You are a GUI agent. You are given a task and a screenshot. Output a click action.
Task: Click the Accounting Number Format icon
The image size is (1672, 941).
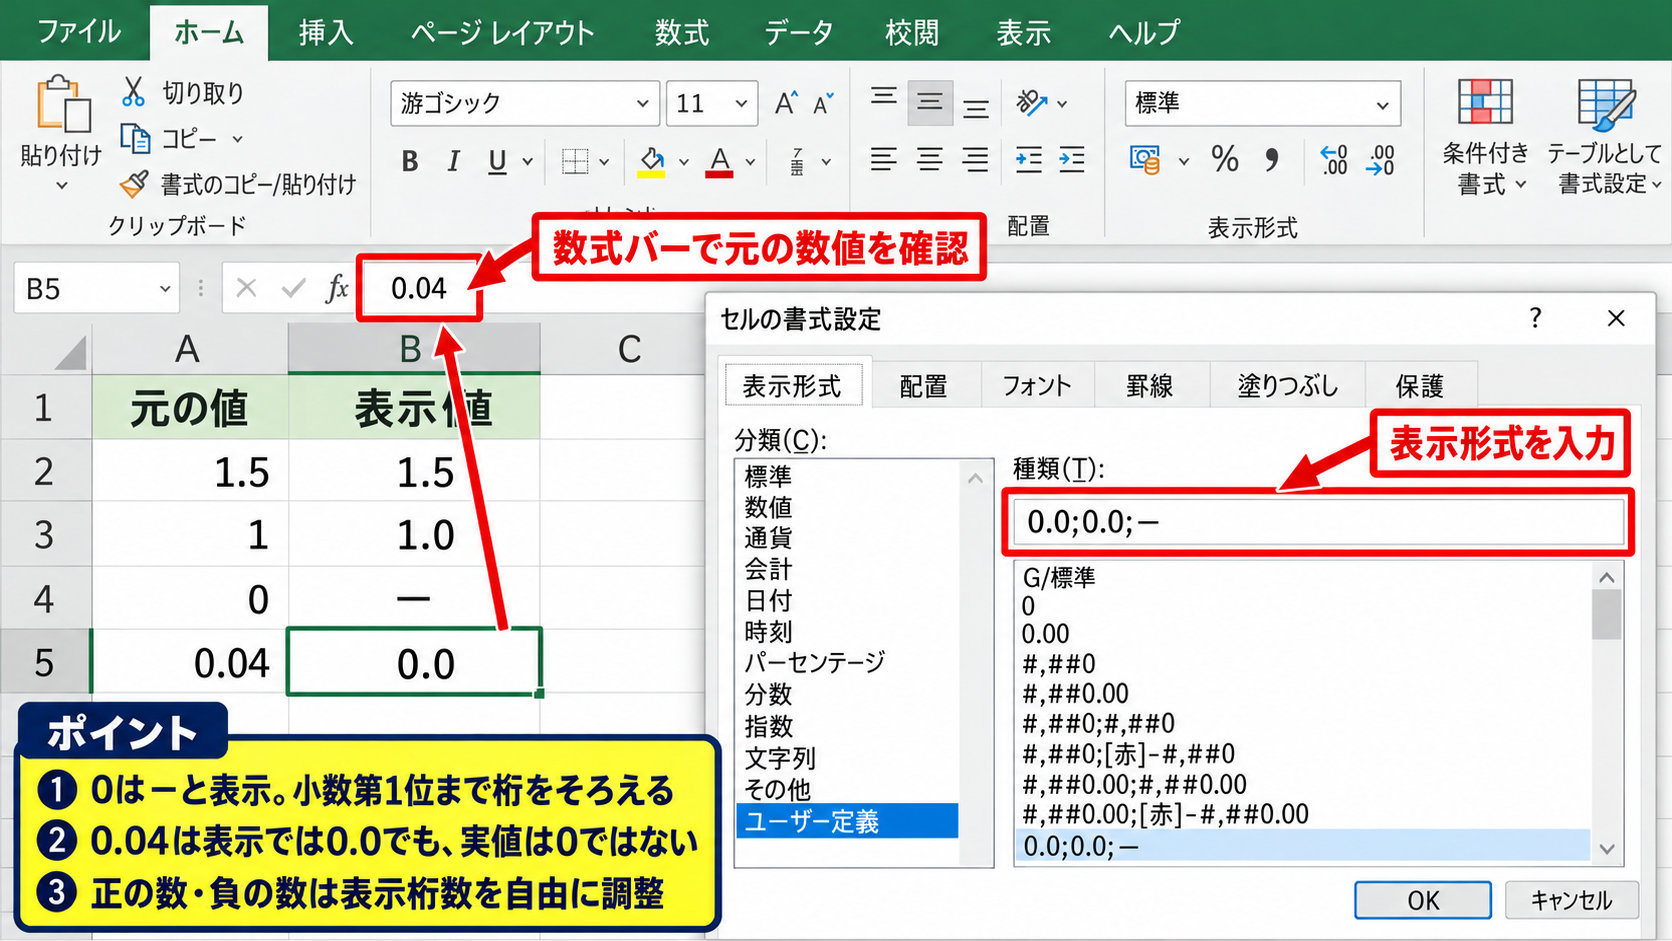tap(1145, 159)
